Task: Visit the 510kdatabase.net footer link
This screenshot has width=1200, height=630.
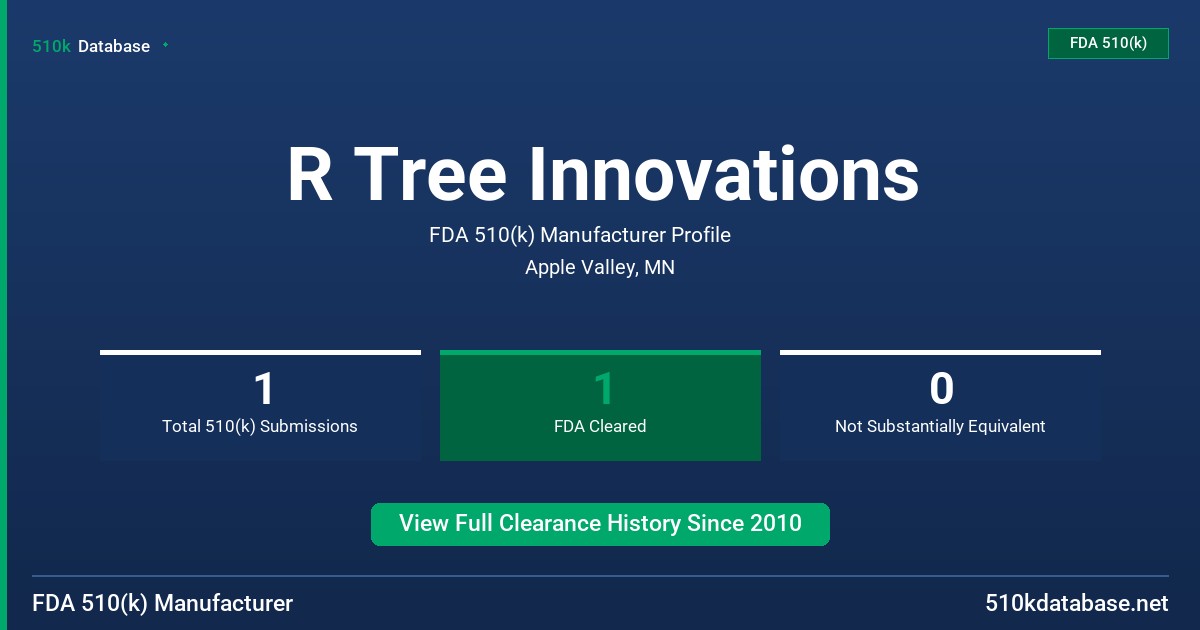Action: click(1077, 603)
